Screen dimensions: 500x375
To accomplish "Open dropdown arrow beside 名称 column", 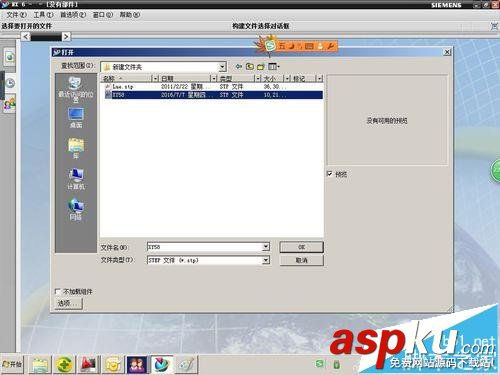I will pos(155,79).
